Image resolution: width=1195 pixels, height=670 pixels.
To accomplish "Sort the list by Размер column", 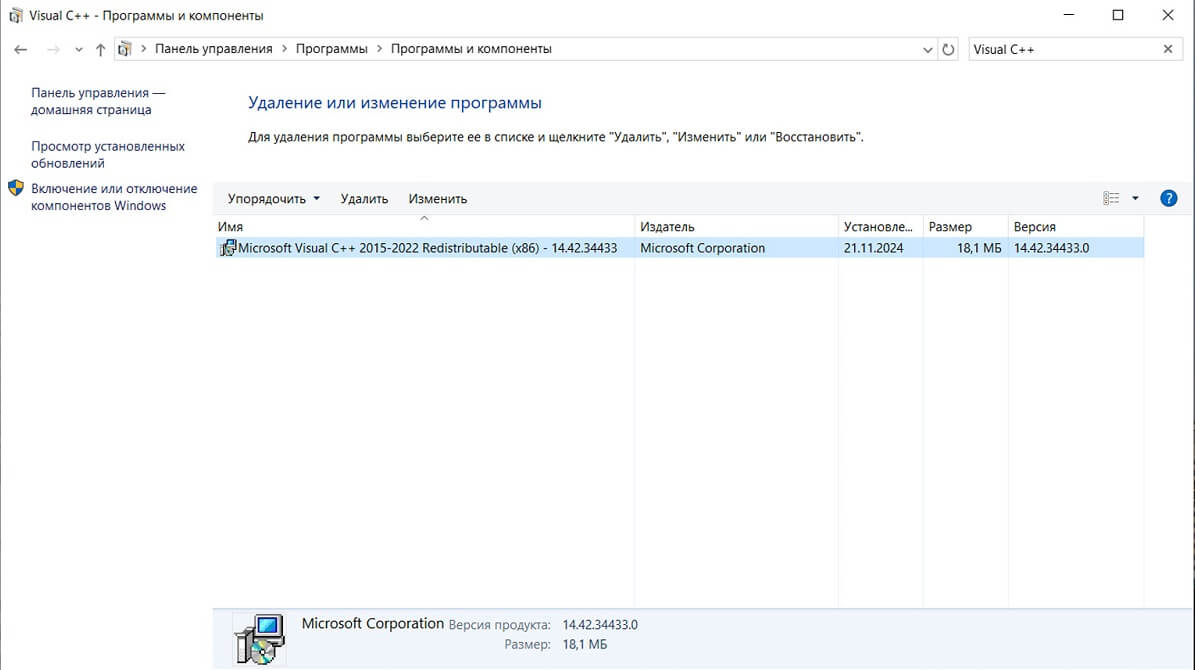I will pos(966,227).
